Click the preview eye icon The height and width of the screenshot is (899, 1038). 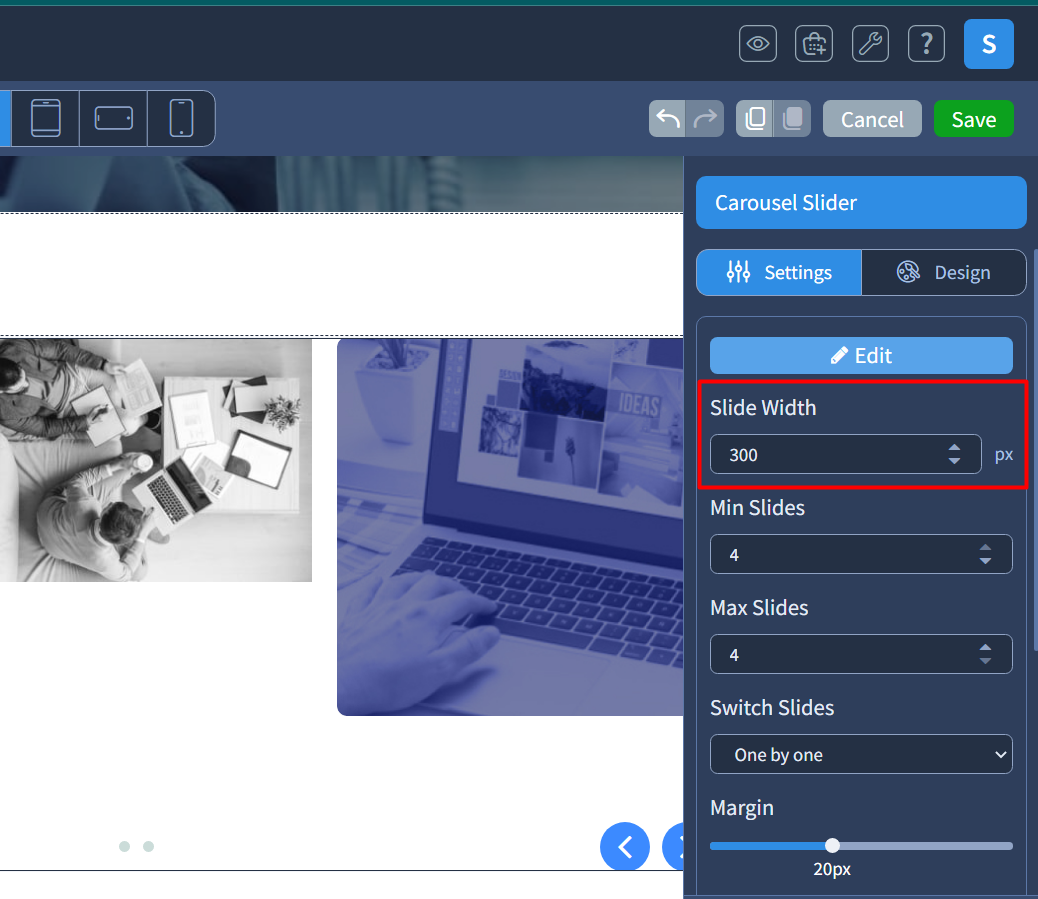tap(757, 43)
